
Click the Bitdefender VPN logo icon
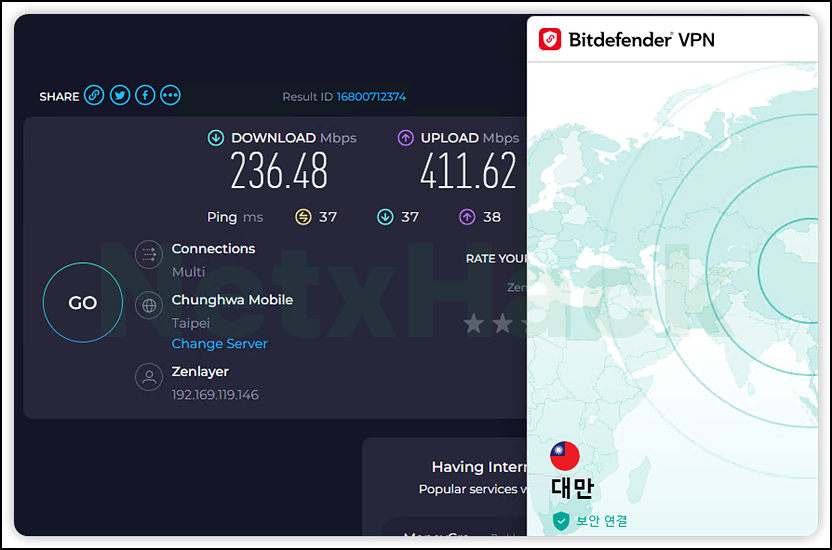pyautogui.click(x=550, y=39)
